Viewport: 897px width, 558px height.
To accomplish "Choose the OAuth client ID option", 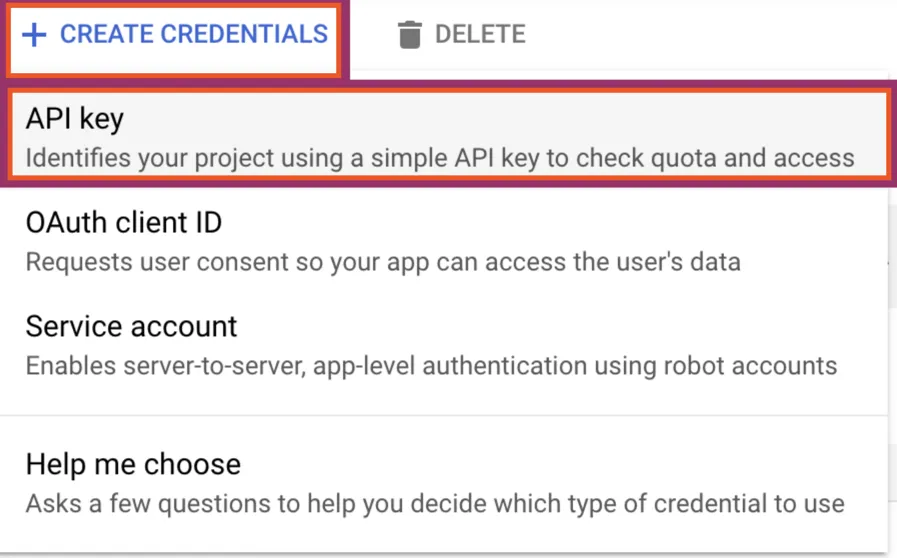I will pos(444,242).
